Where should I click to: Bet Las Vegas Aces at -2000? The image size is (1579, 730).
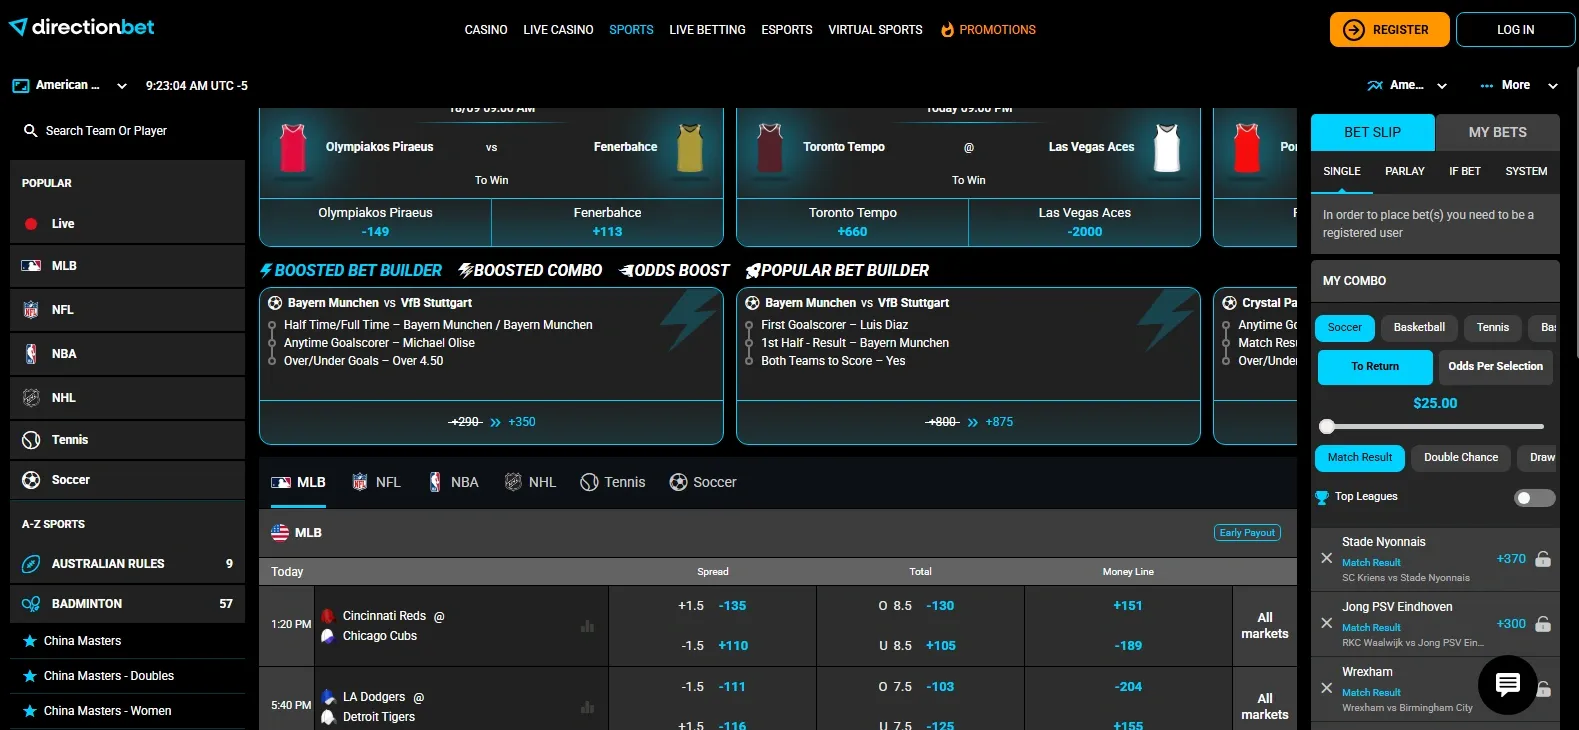[1084, 222]
